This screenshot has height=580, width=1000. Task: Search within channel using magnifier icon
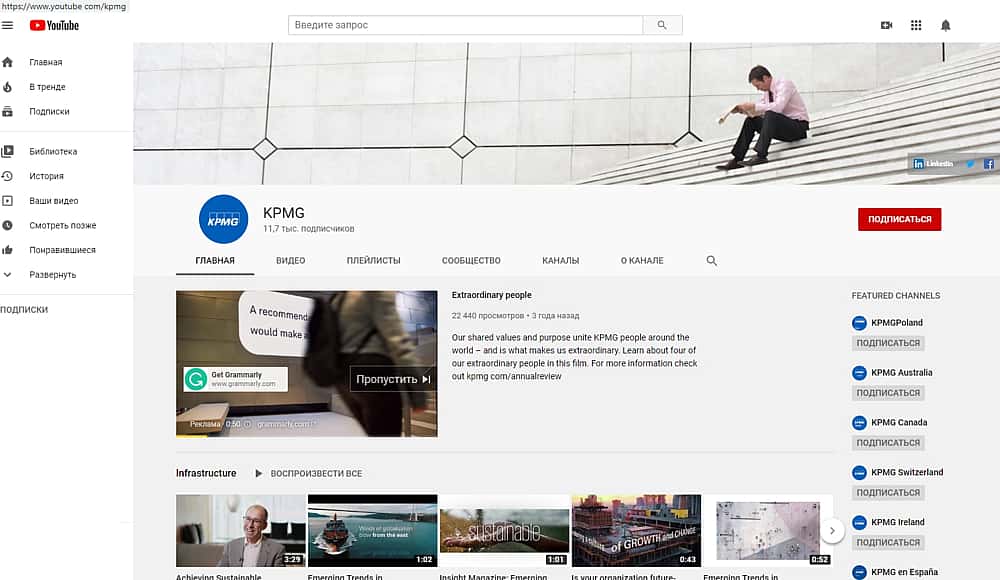(712, 260)
